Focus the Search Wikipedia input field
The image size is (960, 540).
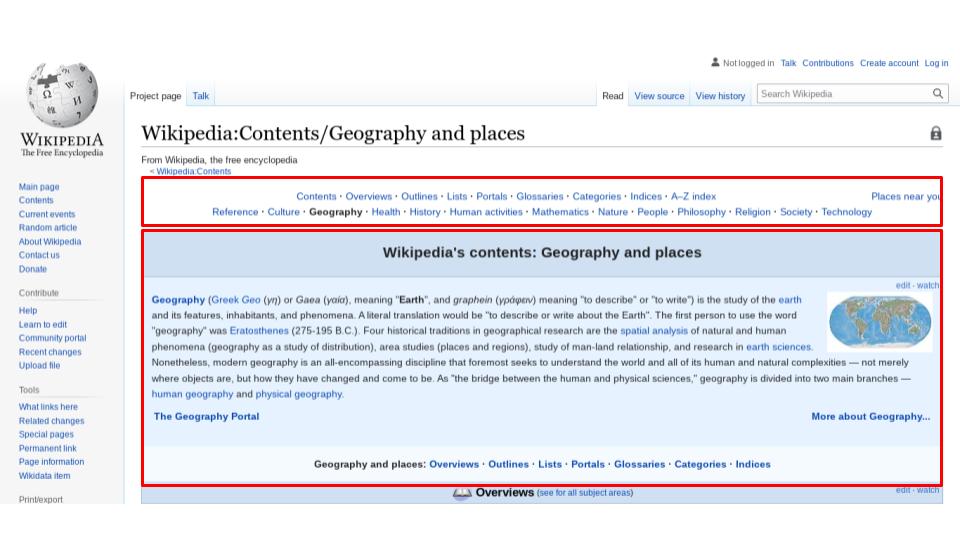(x=844, y=94)
